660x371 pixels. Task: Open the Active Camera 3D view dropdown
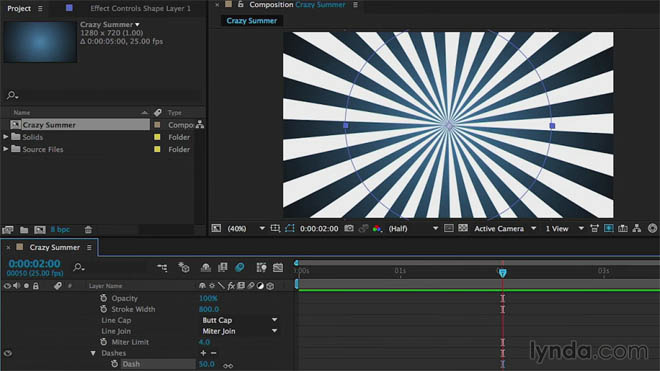[x=505, y=228]
